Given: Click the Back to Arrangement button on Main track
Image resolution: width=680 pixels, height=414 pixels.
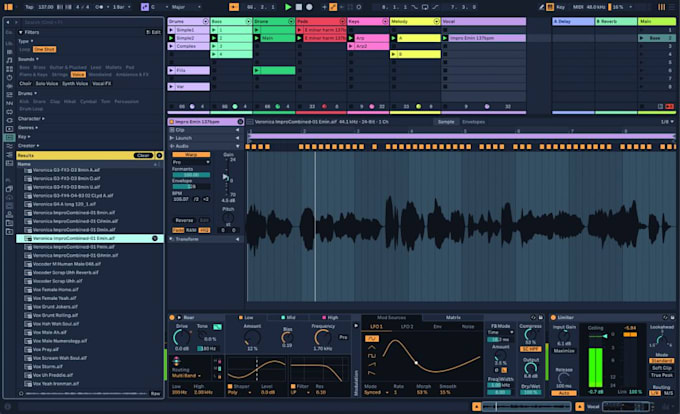Looking at the screenshot, I should tap(670, 106).
